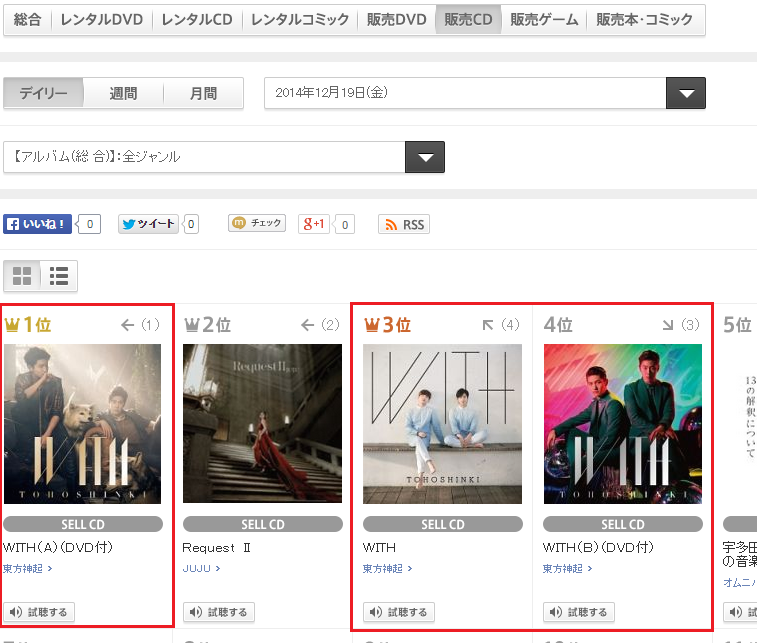Screen dimensions: 757x643
Task: Select the 月間 ranking period
Action: (x=203, y=94)
